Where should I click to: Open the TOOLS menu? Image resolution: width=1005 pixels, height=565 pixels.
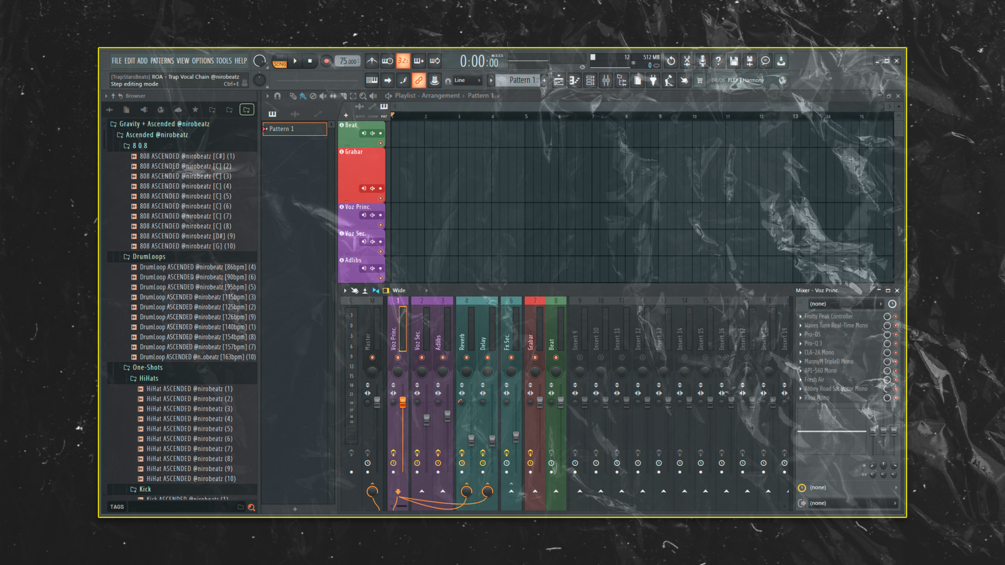tap(224, 61)
